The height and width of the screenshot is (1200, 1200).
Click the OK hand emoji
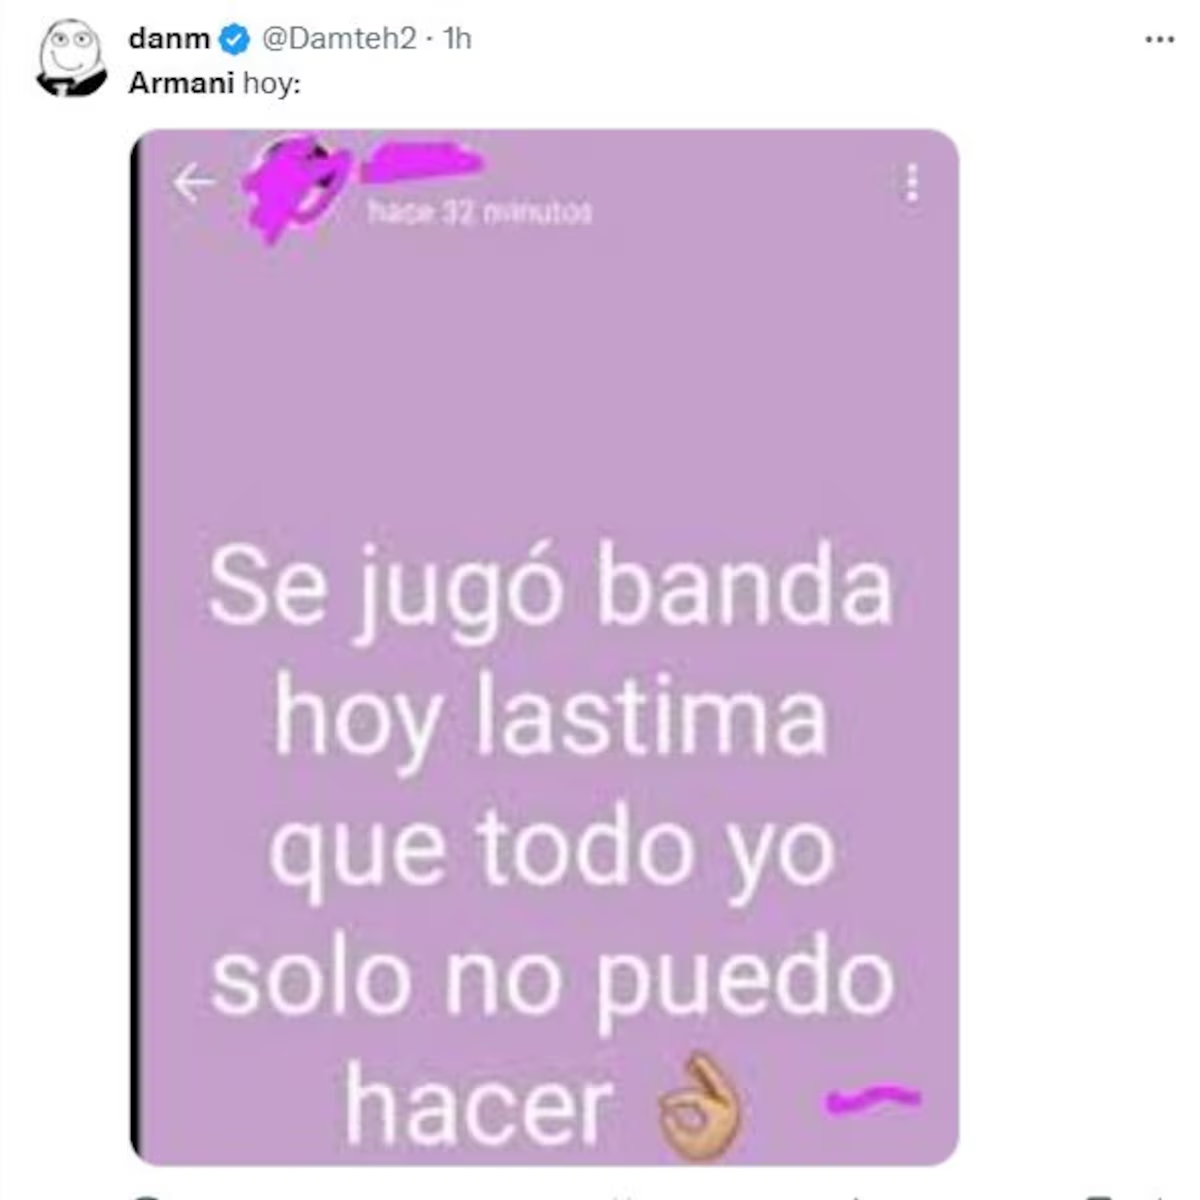click(701, 1108)
